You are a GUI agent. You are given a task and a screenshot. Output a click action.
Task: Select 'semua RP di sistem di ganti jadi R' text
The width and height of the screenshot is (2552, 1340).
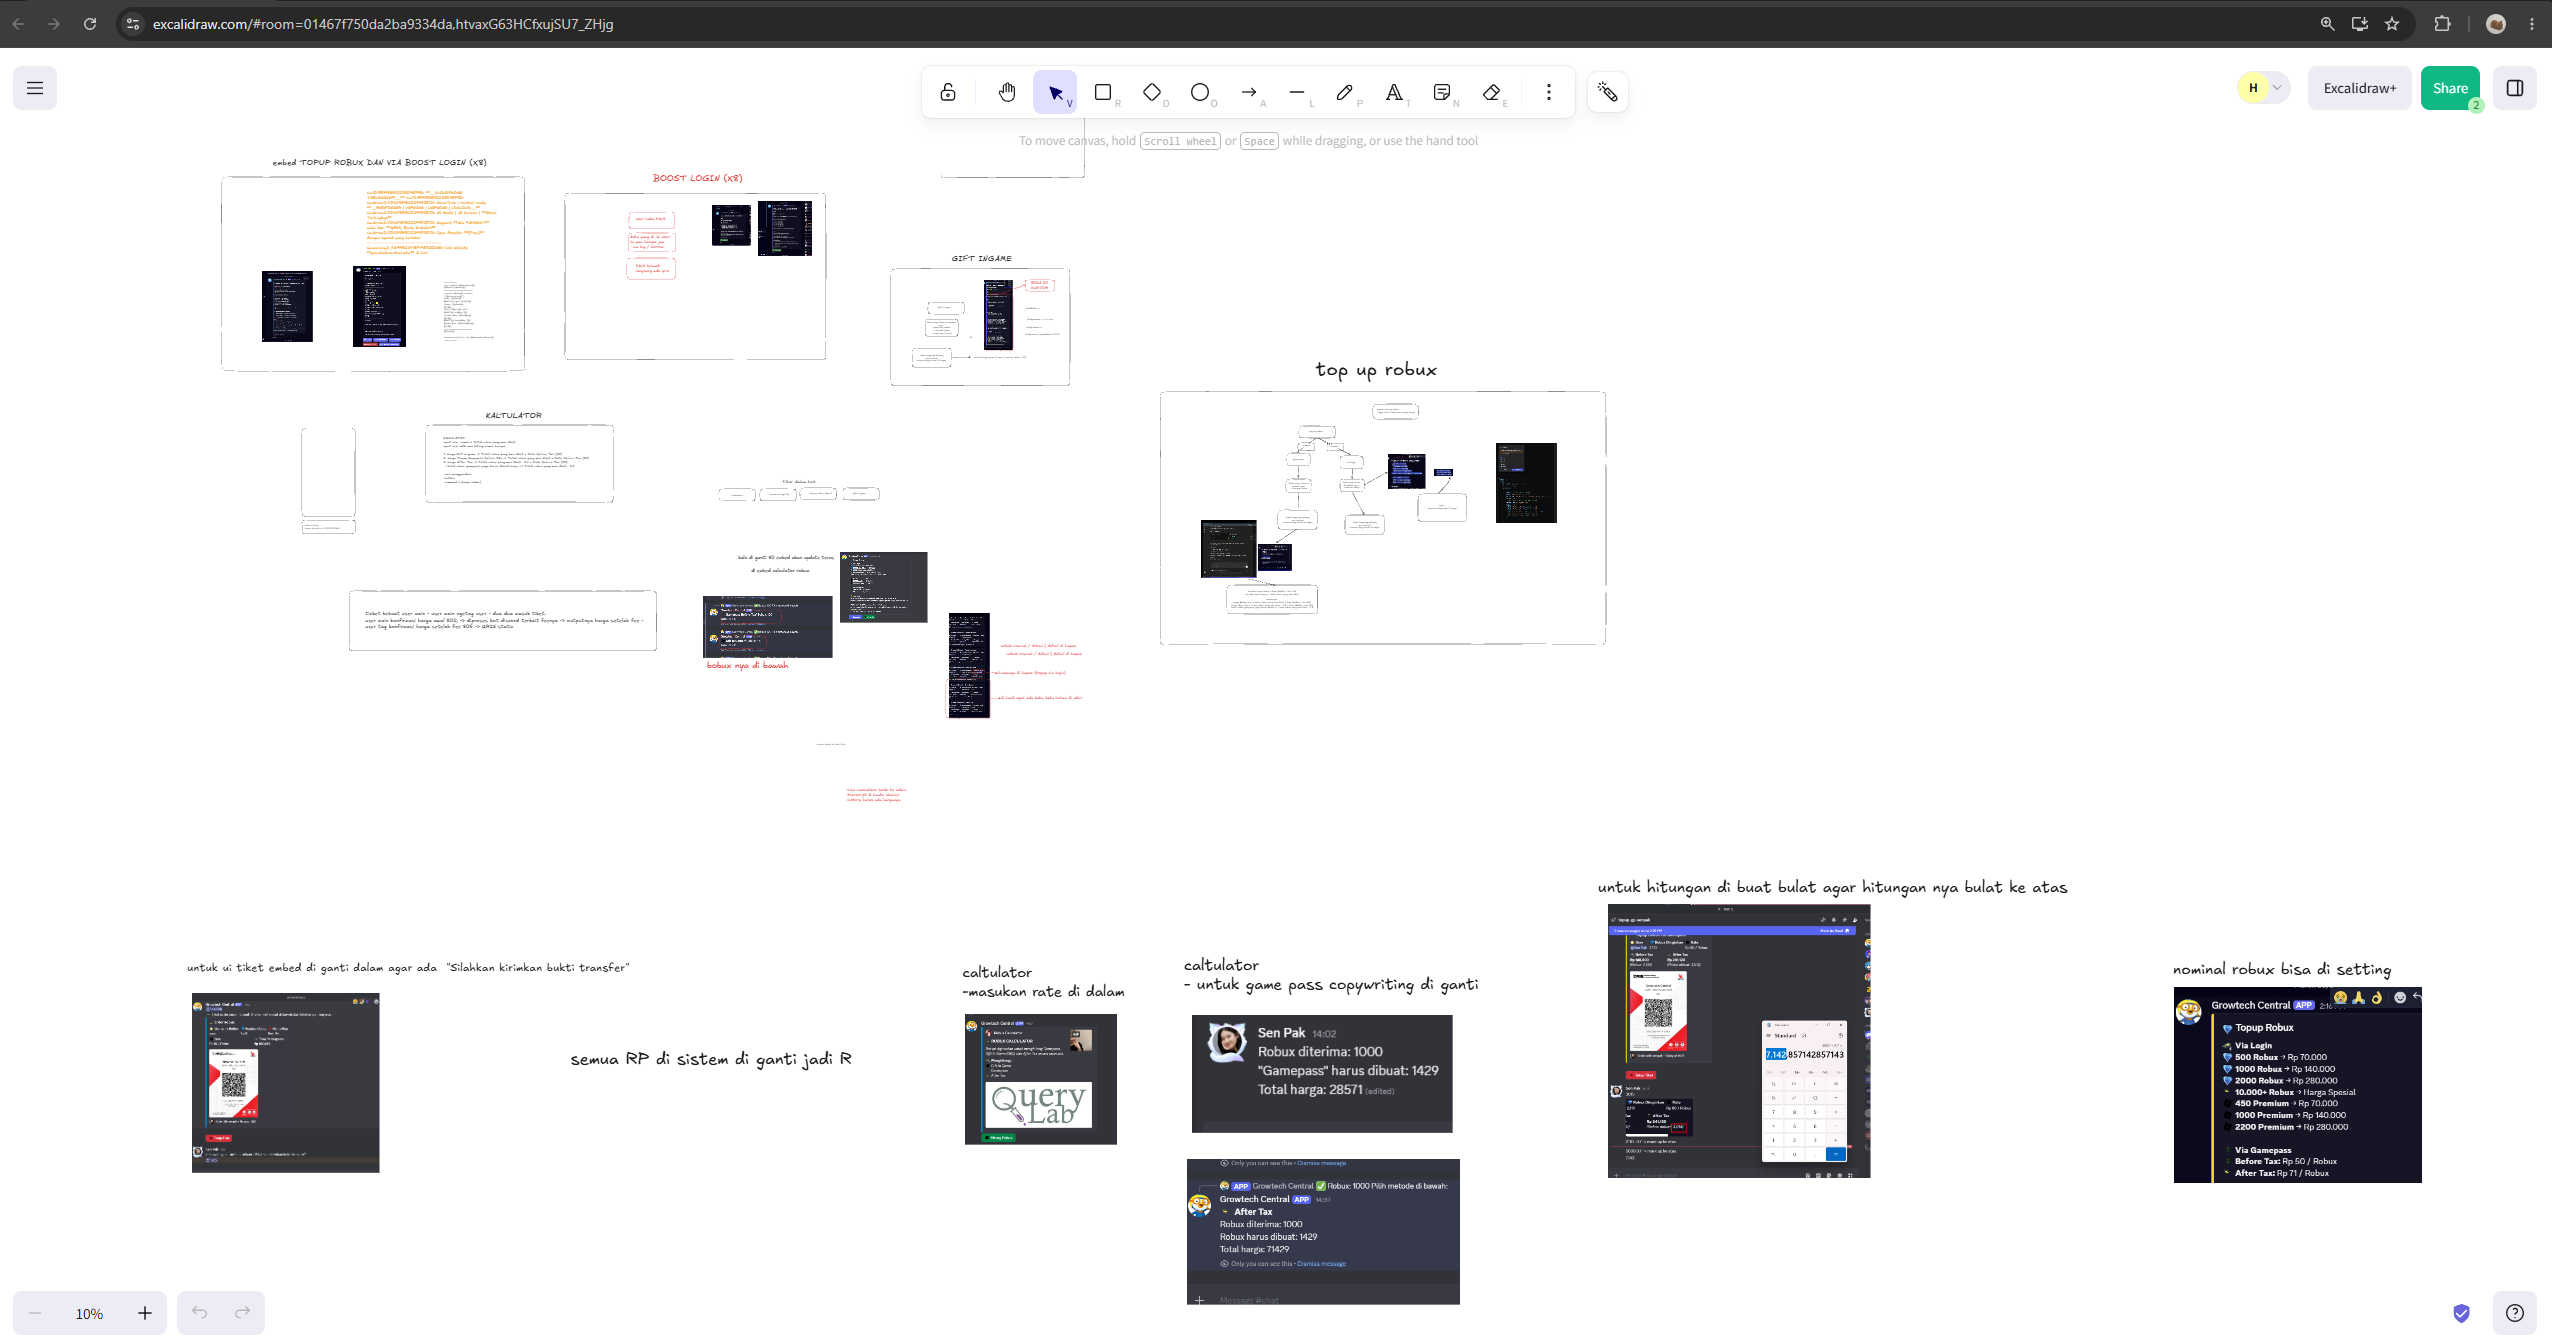coord(711,1059)
